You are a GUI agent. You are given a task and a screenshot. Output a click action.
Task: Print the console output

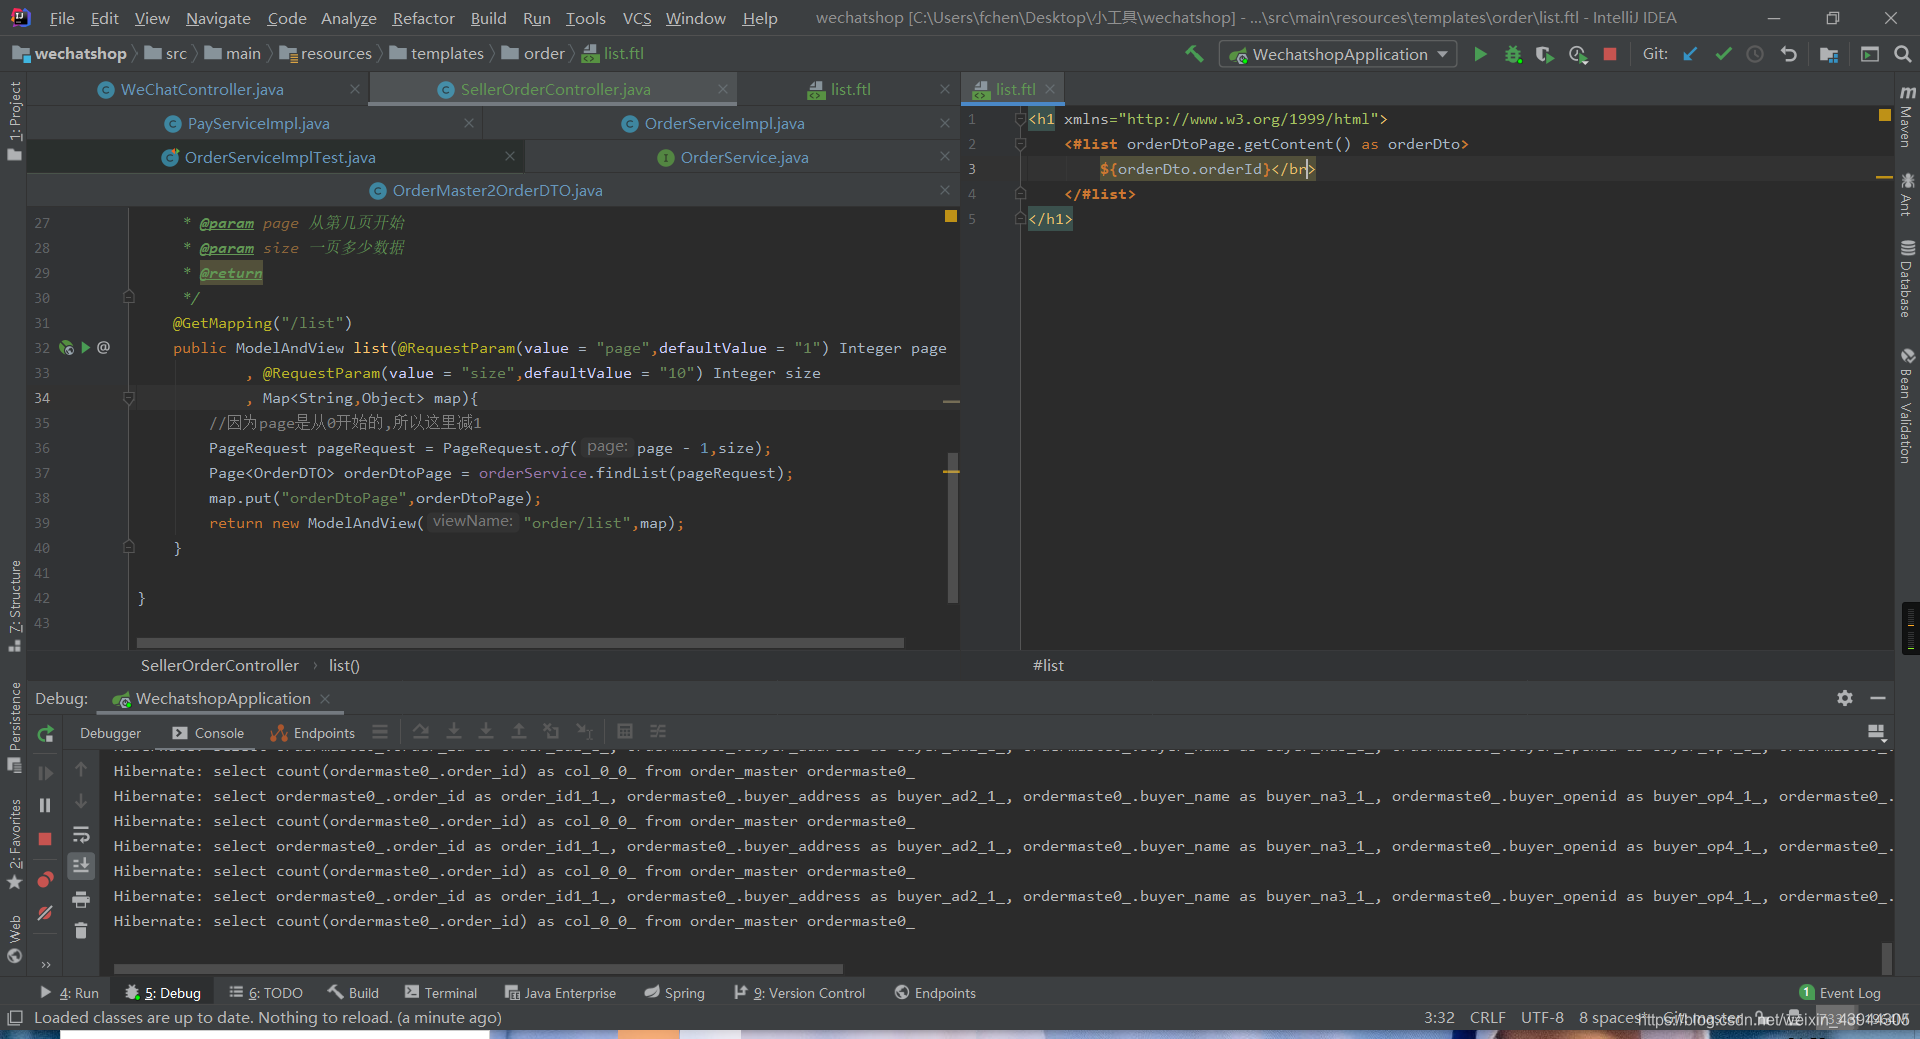point(81,899)
